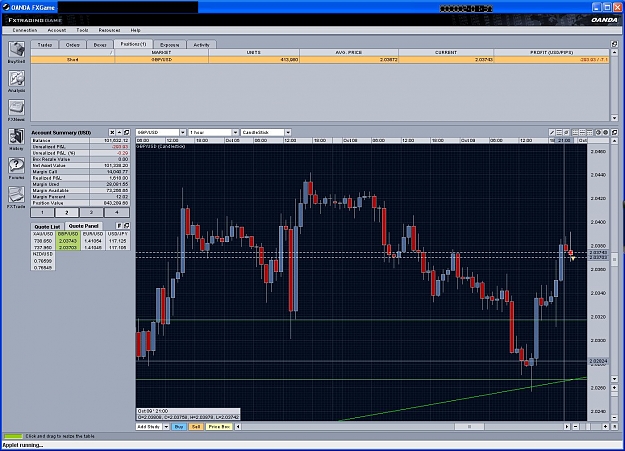Screen dimensions: 625x451
Task: Switch to the Trades tab
Action: click(x=45, y=45)
